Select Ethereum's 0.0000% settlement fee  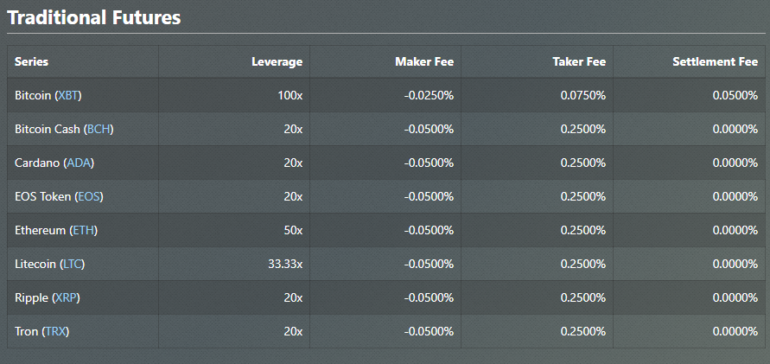[x=735, y=230]
